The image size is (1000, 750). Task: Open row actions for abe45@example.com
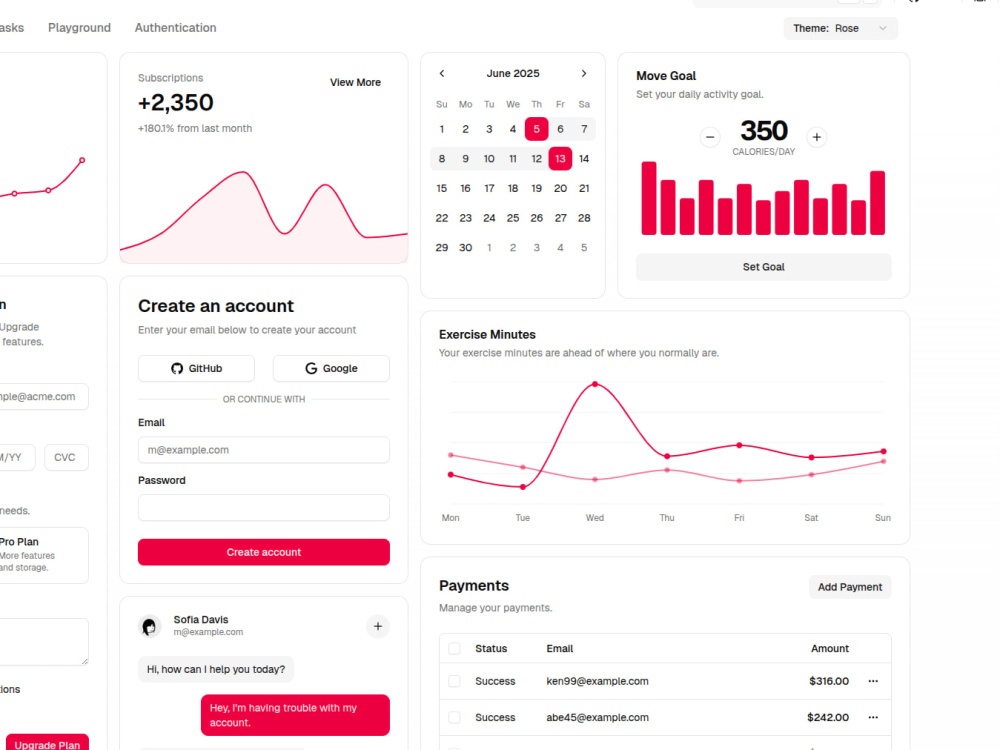coord(873,717)
